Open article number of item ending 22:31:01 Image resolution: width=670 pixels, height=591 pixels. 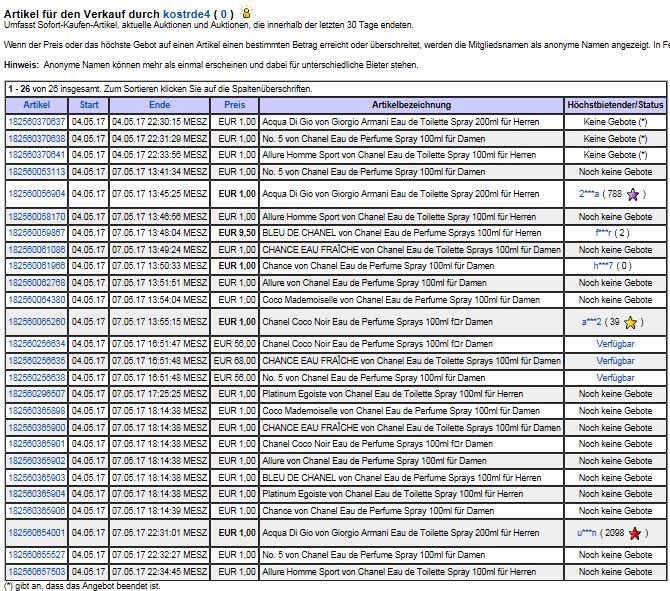[37, 533]
